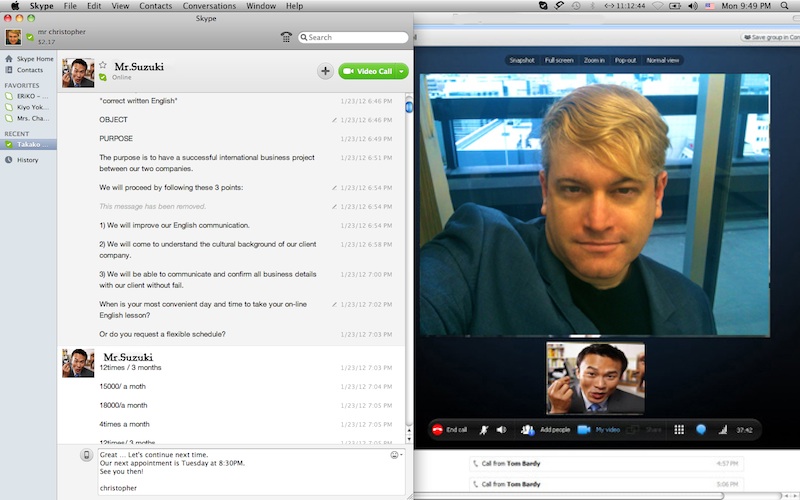Click first 'Call from Tom Bardy' 4:57 PM entry
The height and width of the screenshot is (500, 800).
[606, 464]
